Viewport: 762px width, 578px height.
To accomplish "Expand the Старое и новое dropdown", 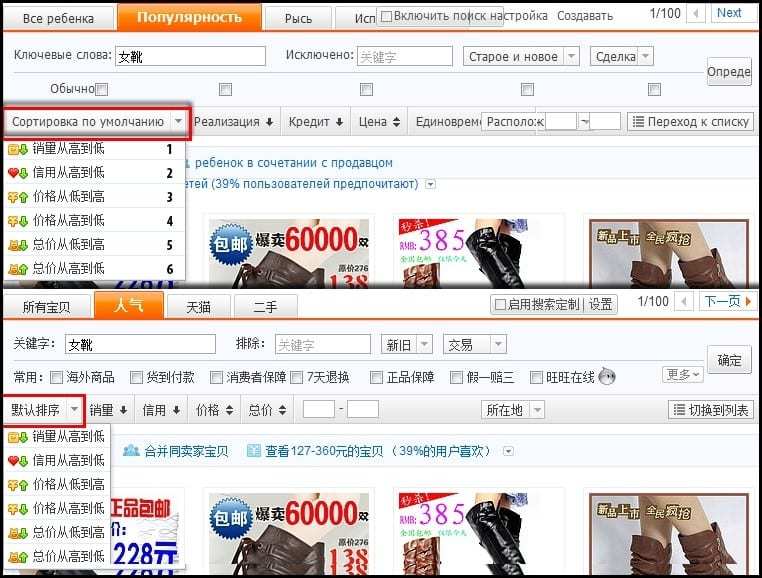I will pyautogui.click(x=571, y=57).
